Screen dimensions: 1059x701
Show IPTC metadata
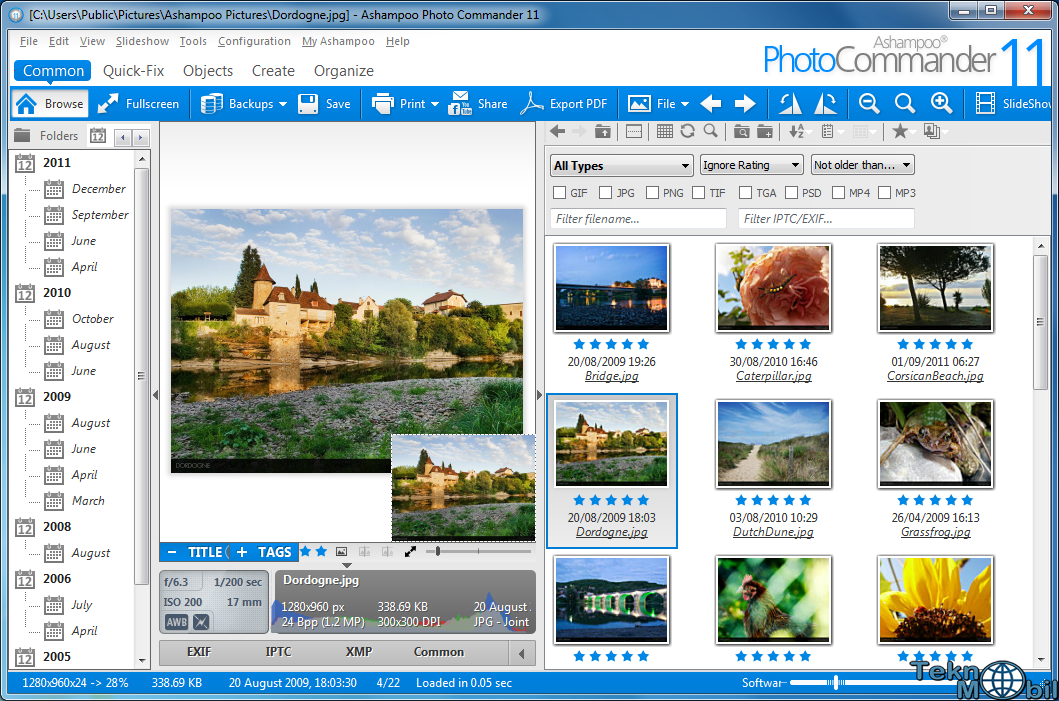click(278, 652)
